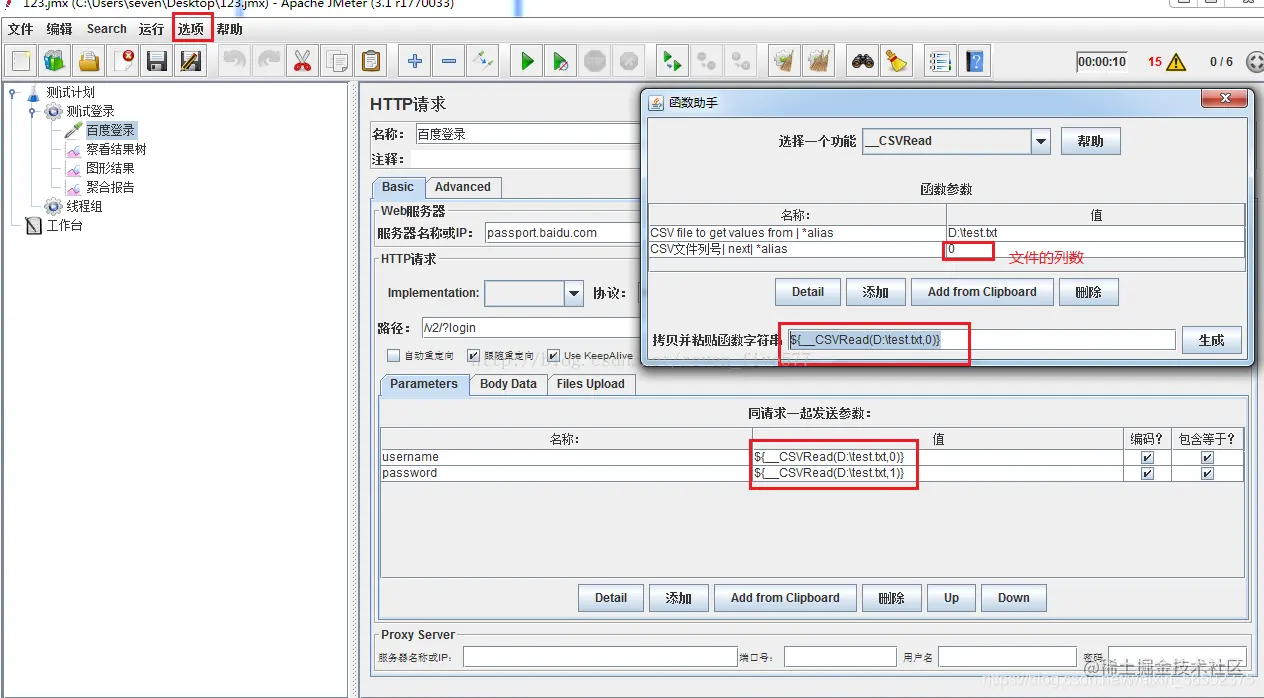Click the Toggle enable/disable toolbar icon
Image resolution: width=1264 pixels, height=698 pixels.
pyautogui.click(x=483, y=61)
